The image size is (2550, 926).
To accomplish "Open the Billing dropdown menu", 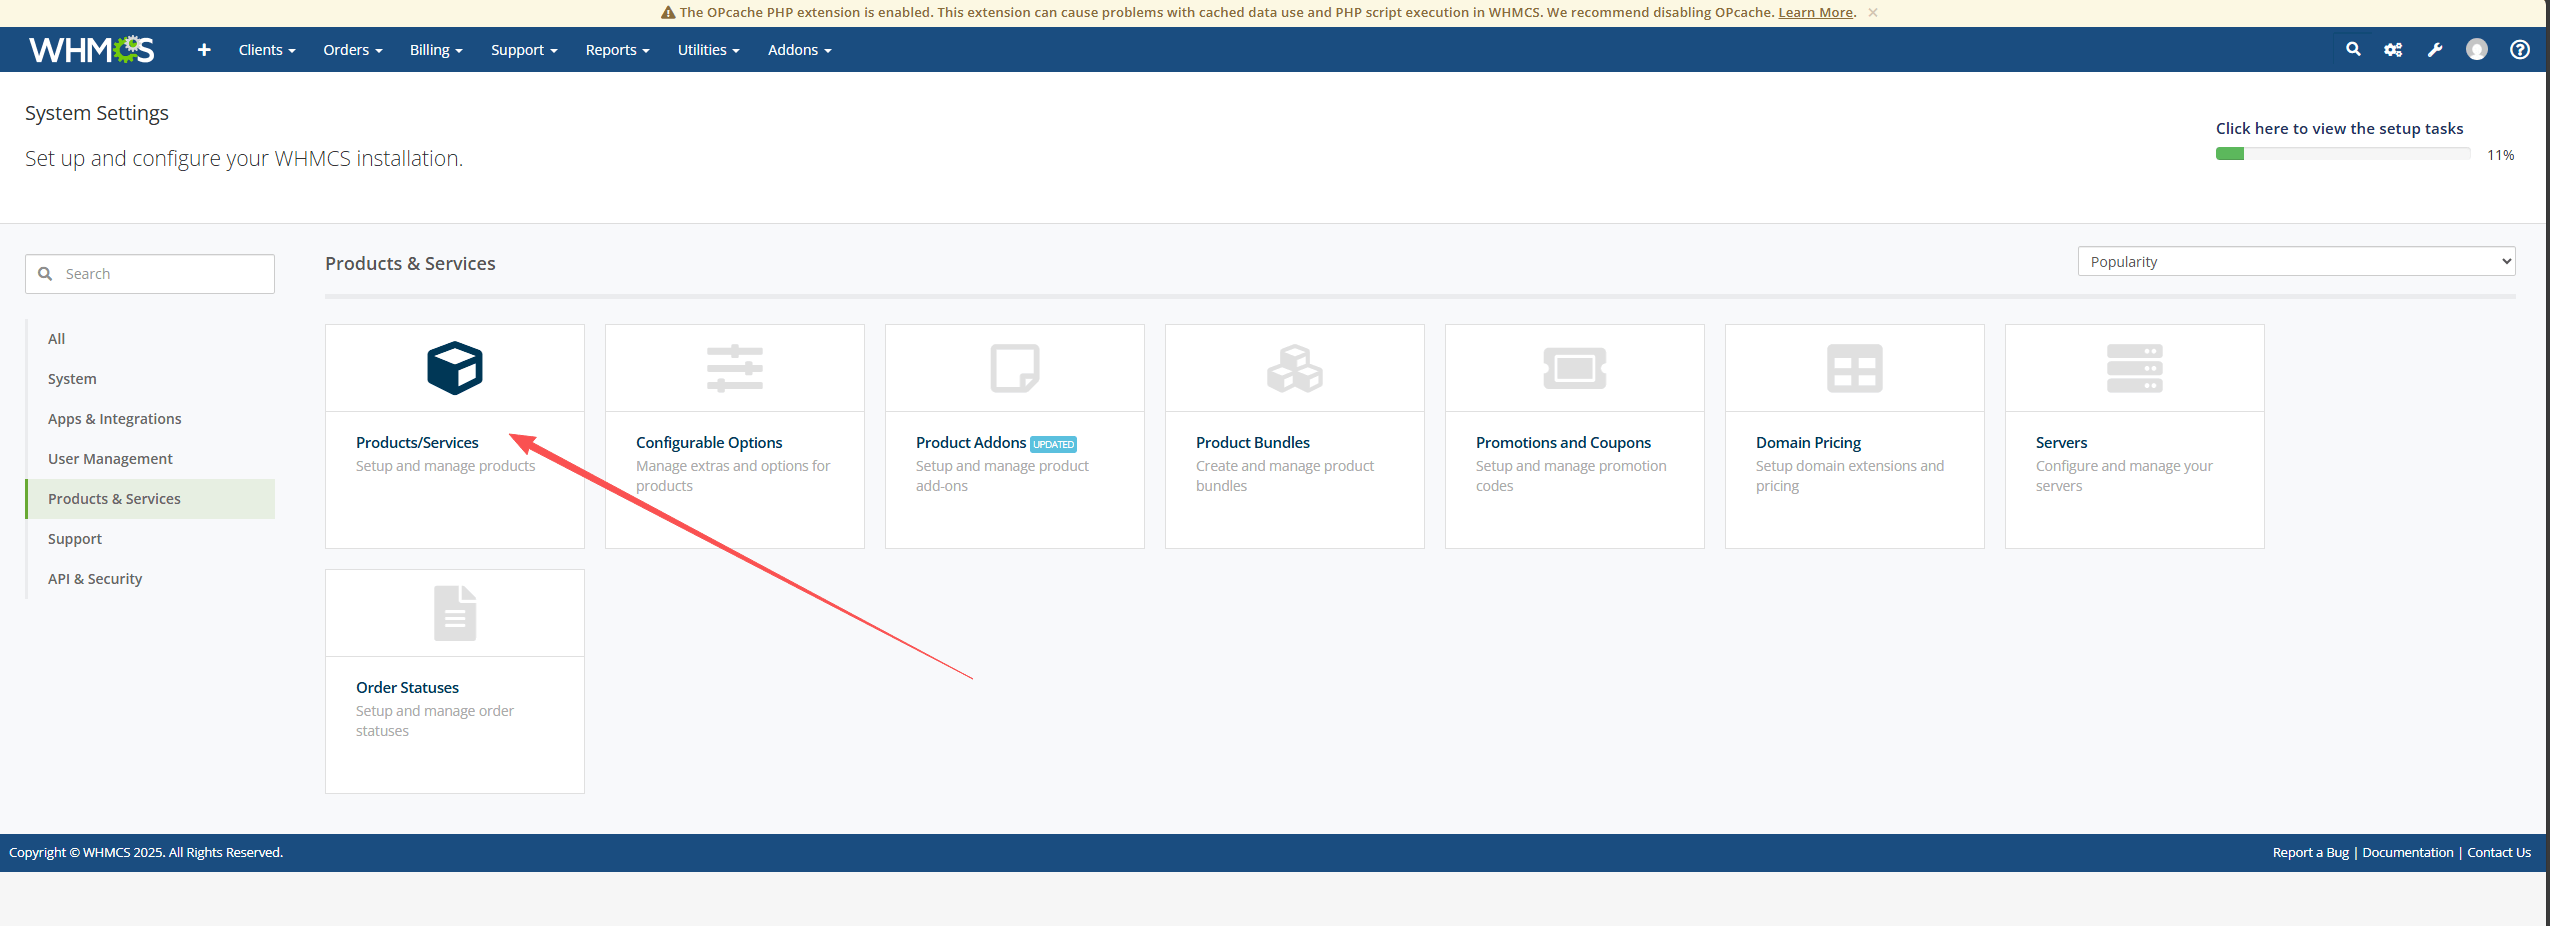I will (435, 50).
